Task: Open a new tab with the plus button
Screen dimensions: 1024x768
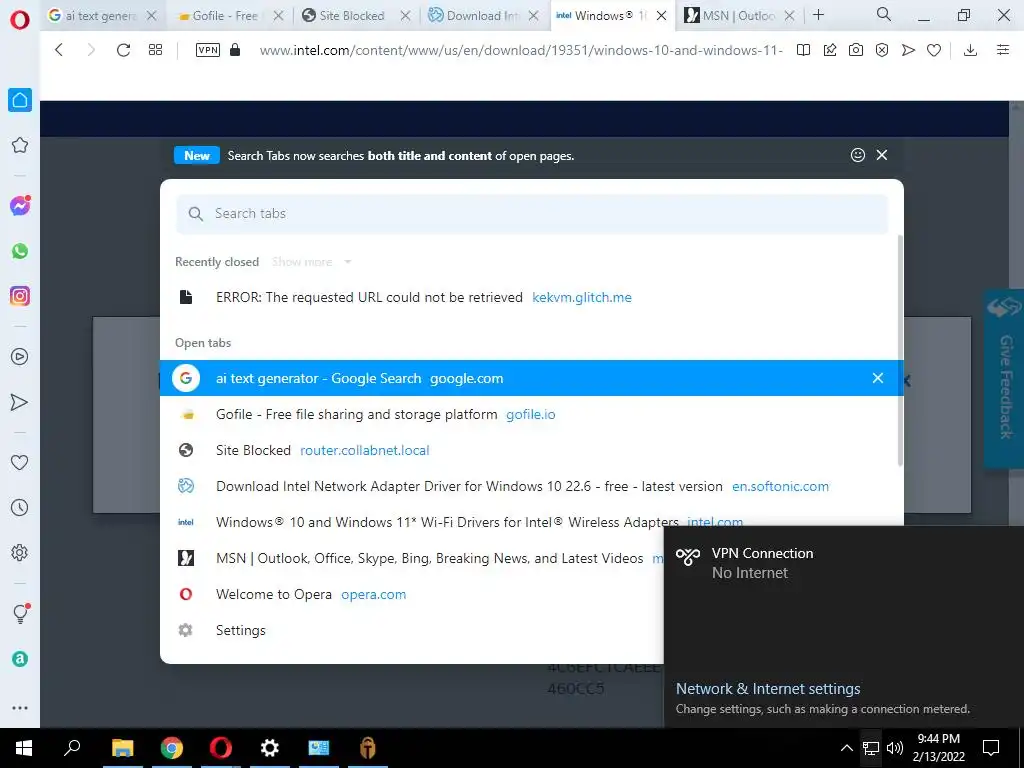Action: [818, 14]
